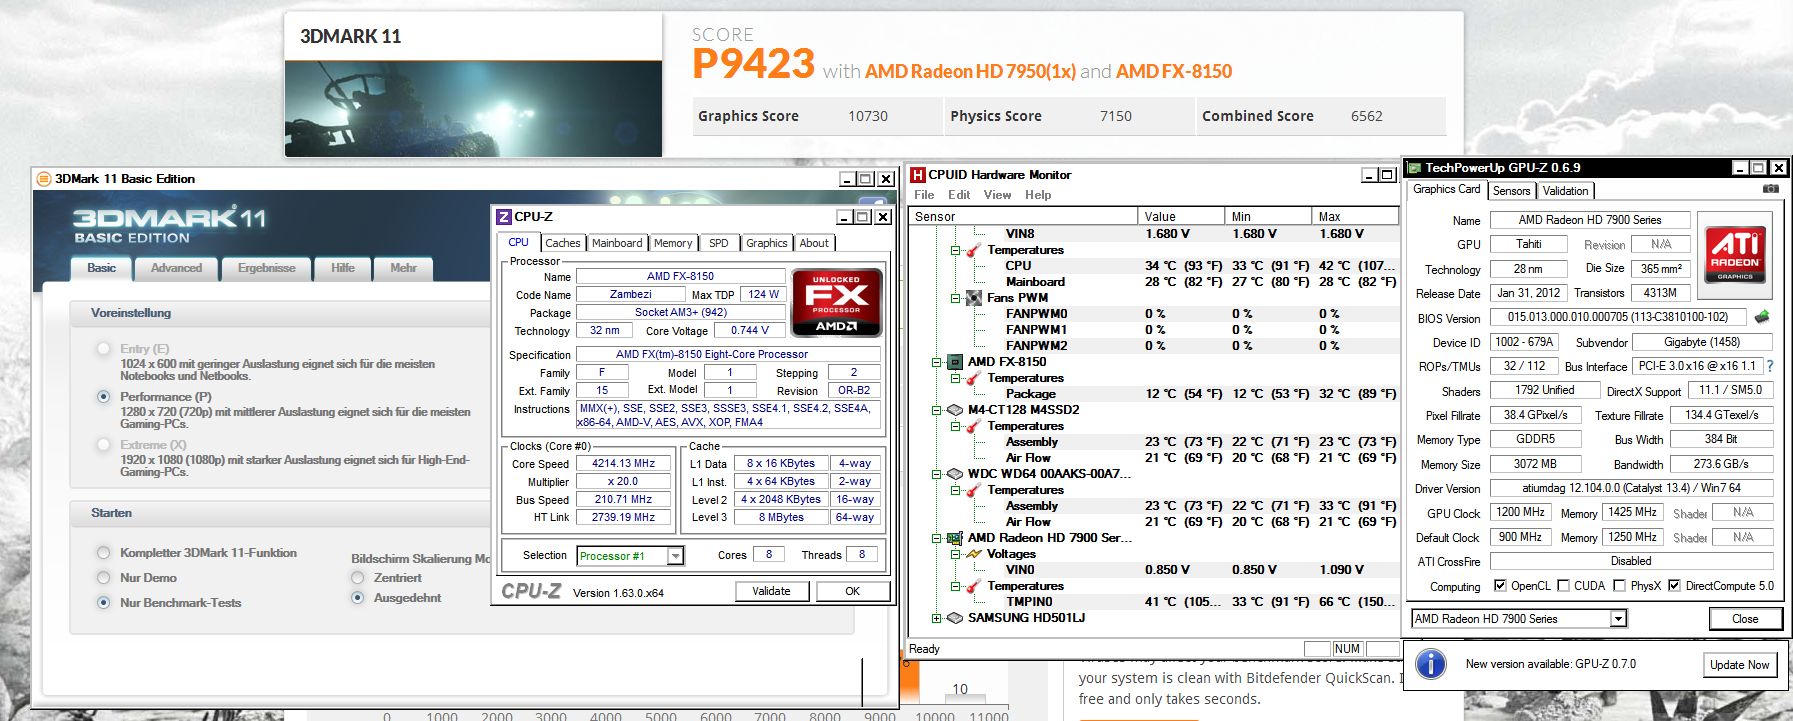Click the AMD FX-8150 processor icon in Hardware Monitor
The width and height of the screenshot is (1793, 721).
tap(955, 362)
